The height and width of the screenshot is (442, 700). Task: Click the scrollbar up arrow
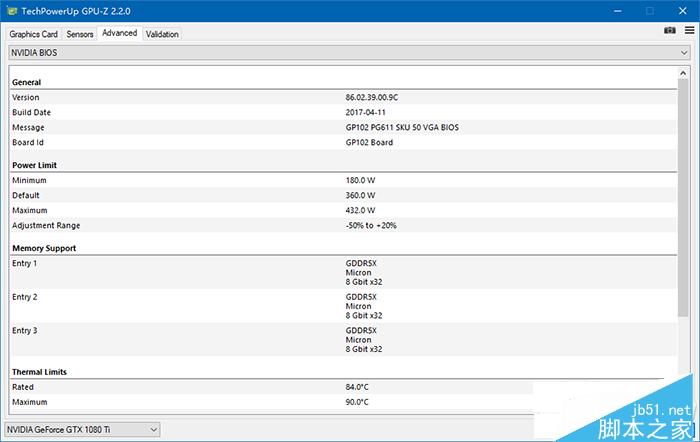pos(683,73)
